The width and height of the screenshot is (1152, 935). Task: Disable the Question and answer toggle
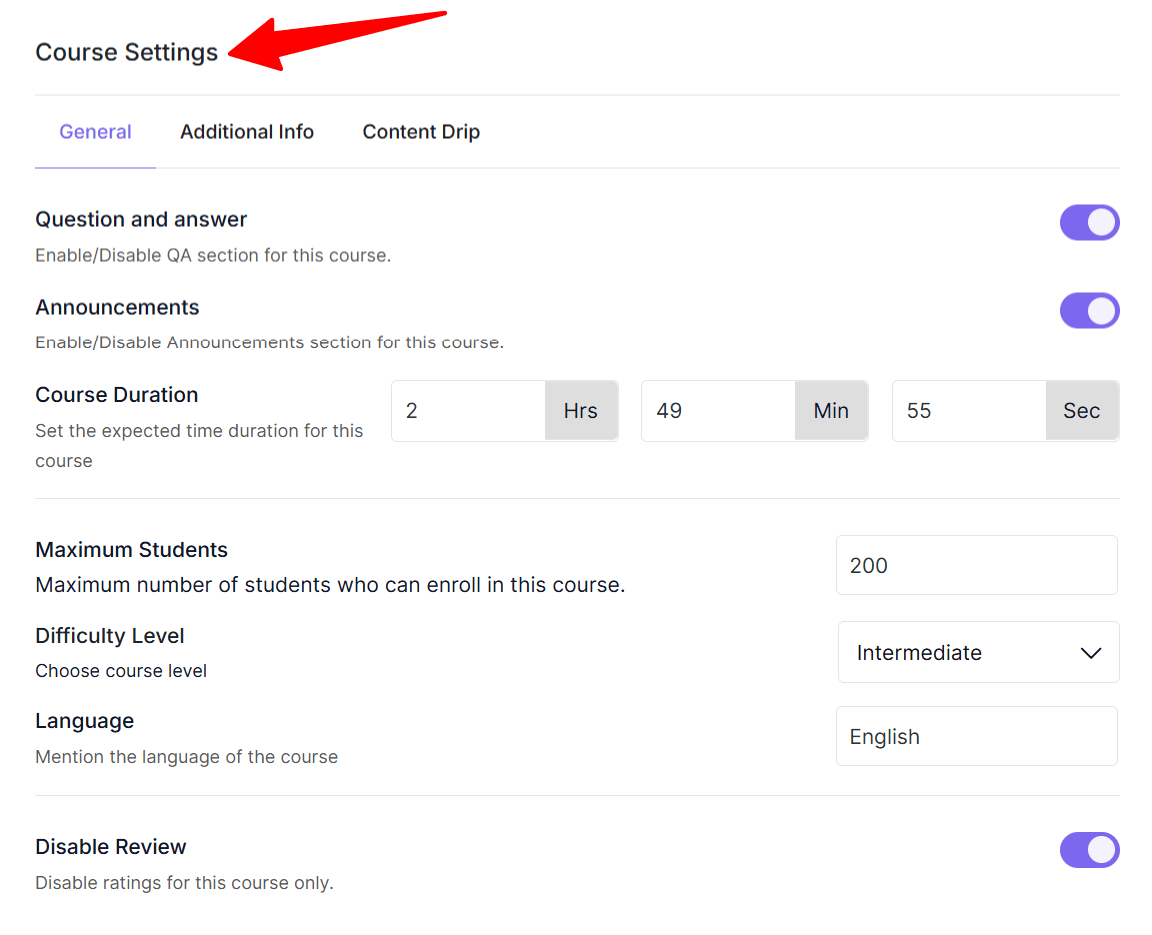tap(1089, 222)
